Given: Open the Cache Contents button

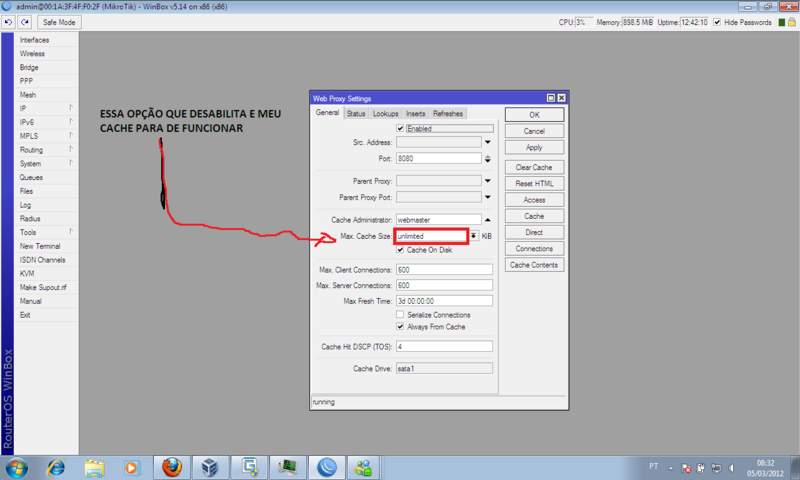Looking at the screenshot, I should tap(534, 265).
